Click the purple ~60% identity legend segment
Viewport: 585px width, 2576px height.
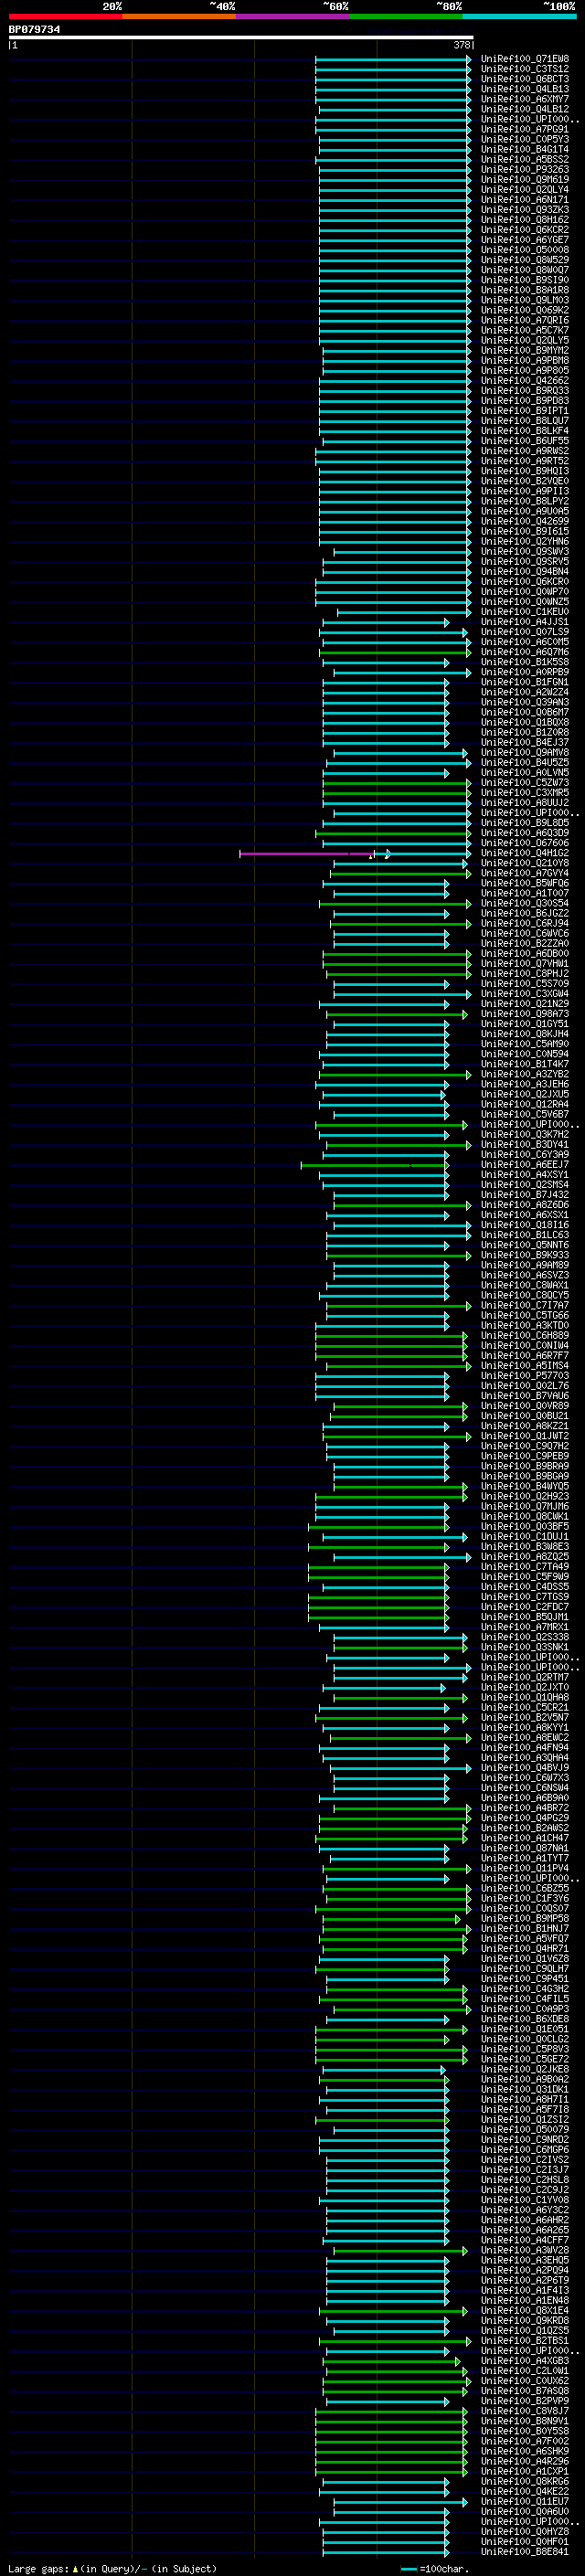(293, 16)
